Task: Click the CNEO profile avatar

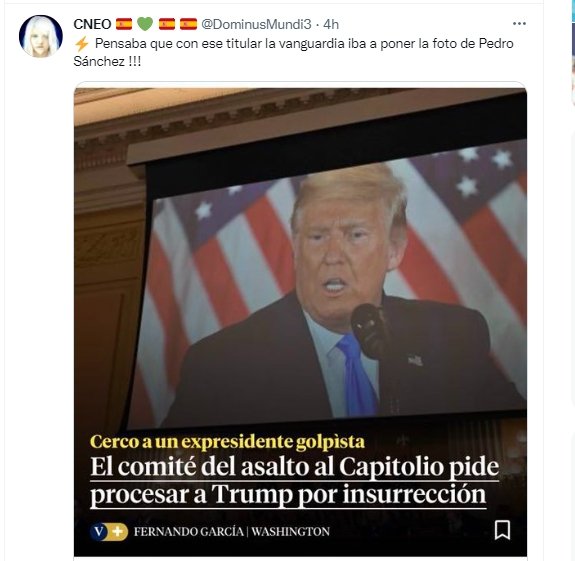Action: [41, 36]
